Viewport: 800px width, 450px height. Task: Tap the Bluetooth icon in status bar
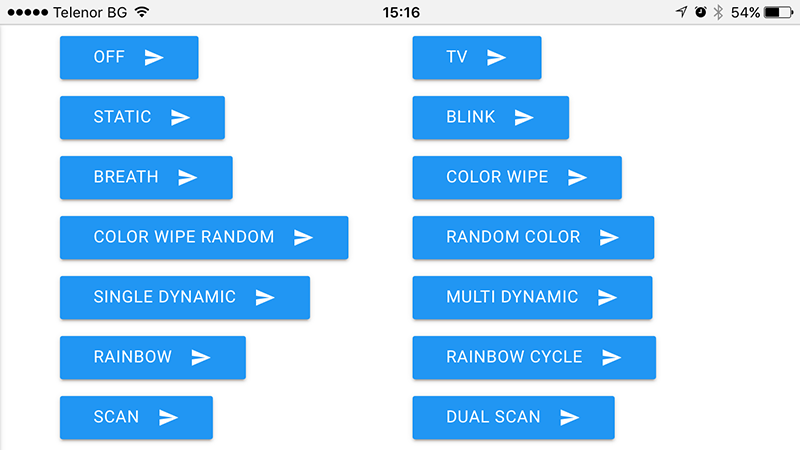[x=717, y=12]
